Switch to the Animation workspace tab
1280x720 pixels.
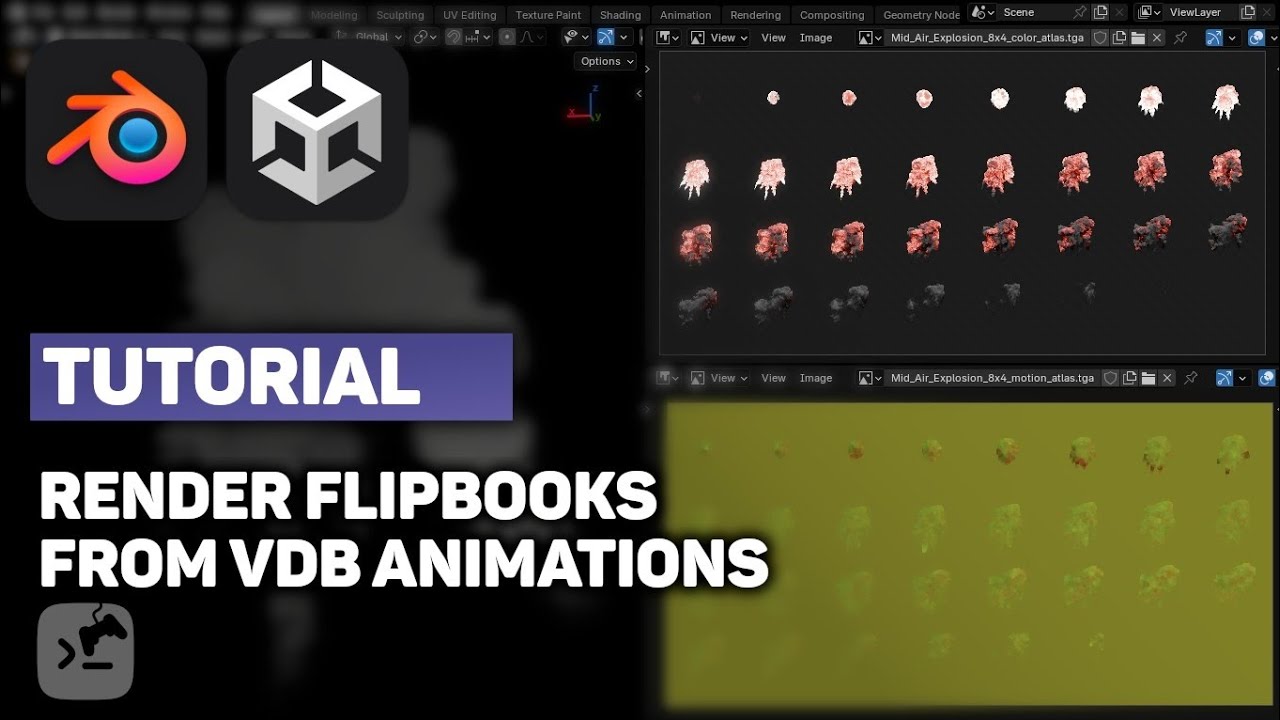tap(686, 15)
